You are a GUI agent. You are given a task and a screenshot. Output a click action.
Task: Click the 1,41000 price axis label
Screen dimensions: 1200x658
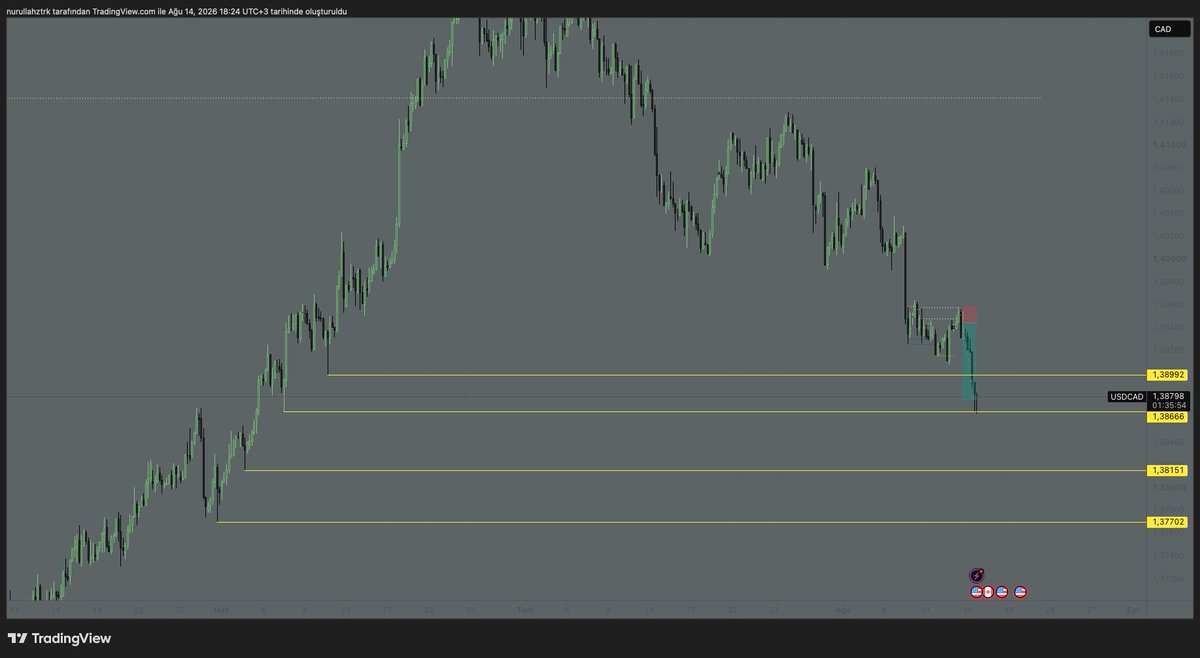pos(1167,144)
